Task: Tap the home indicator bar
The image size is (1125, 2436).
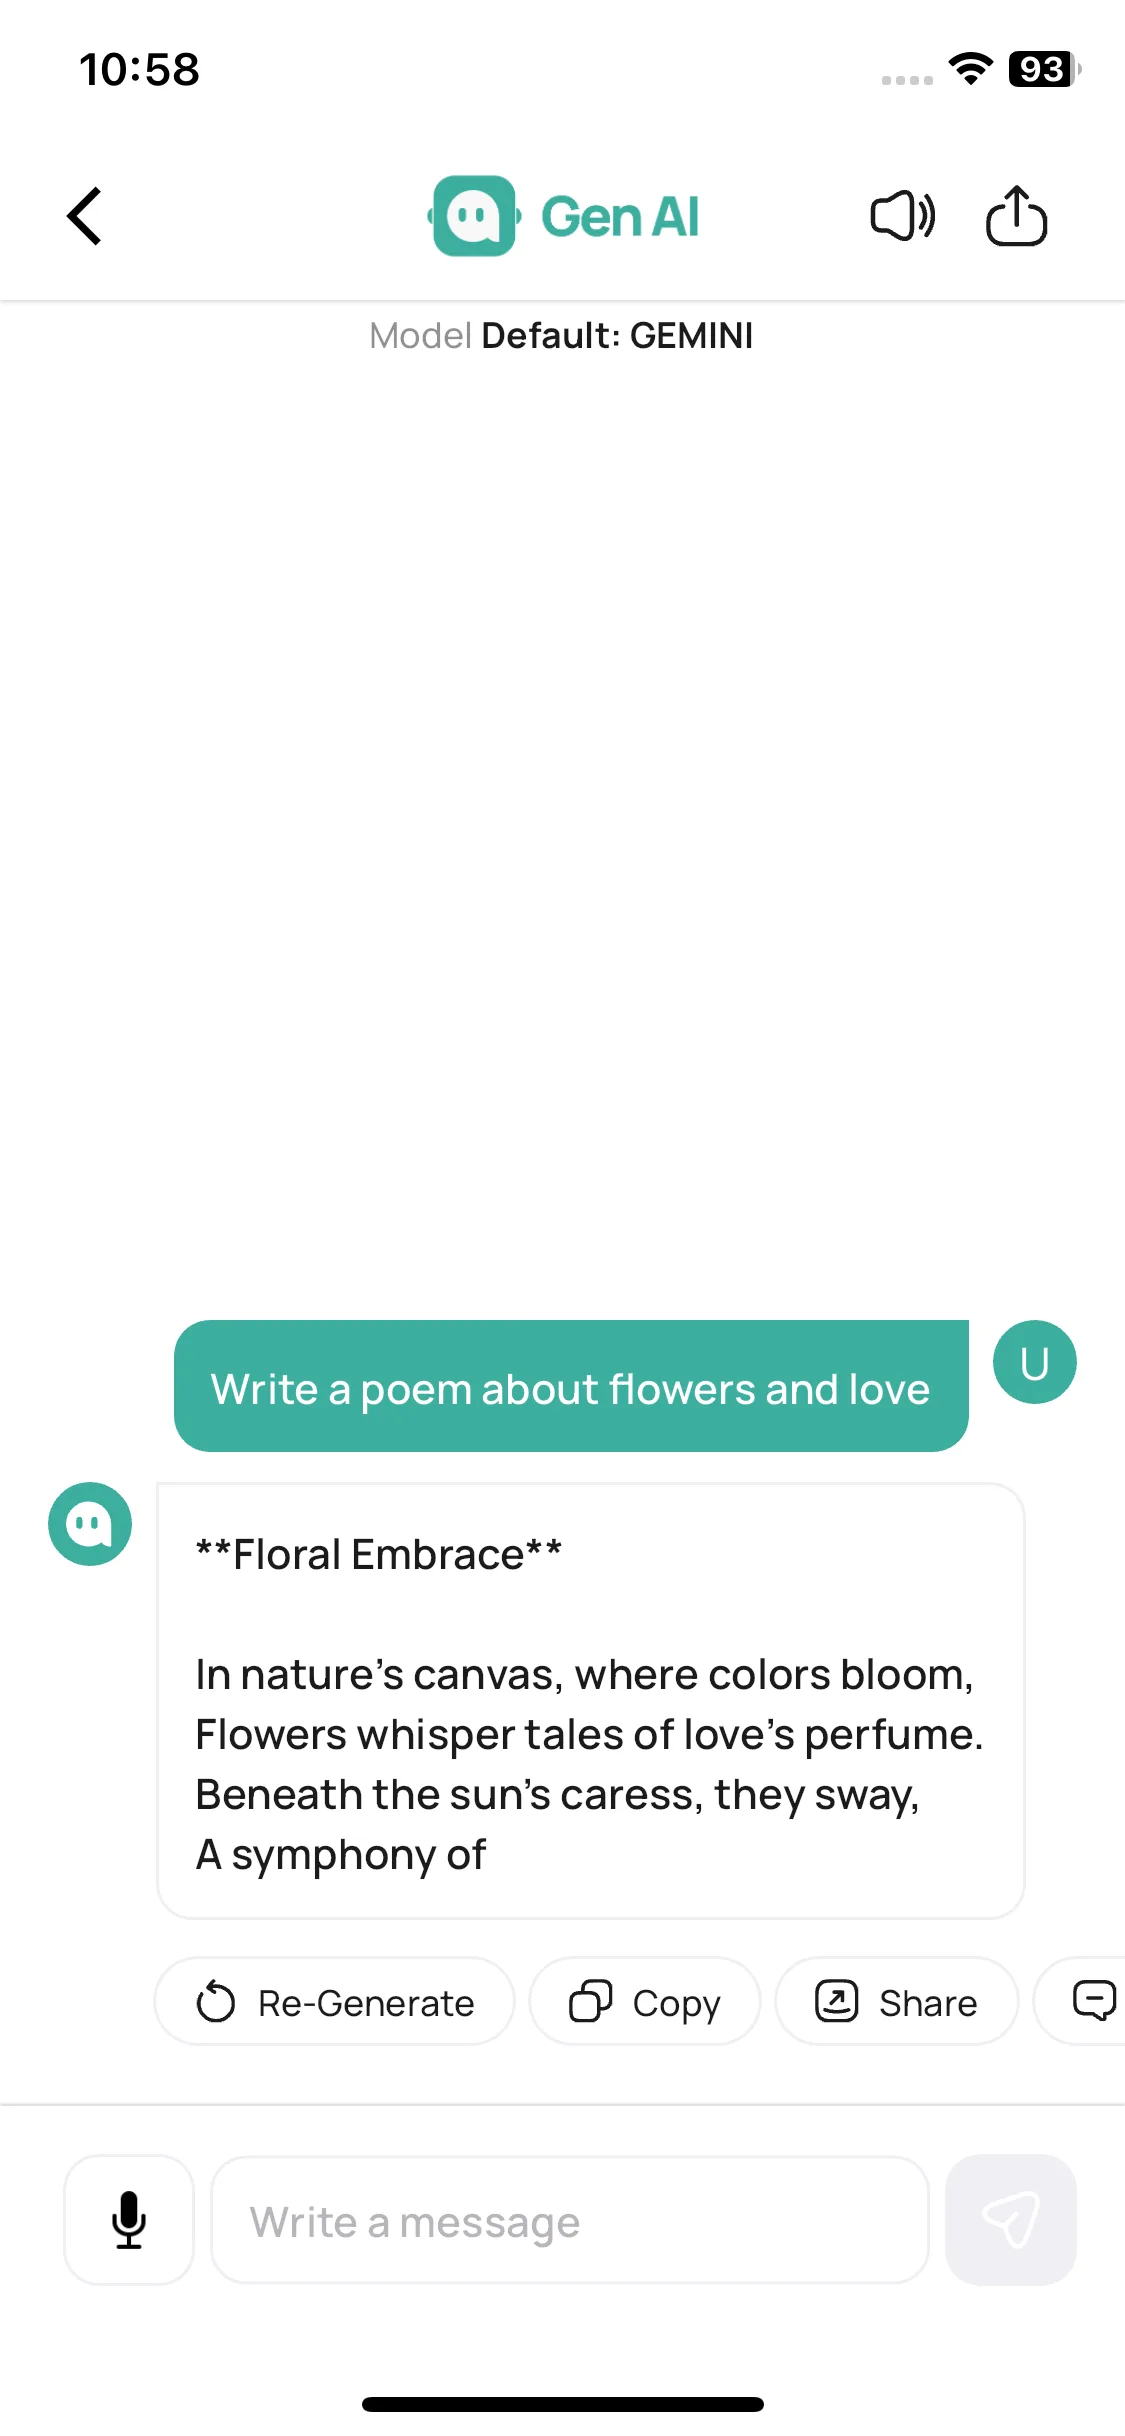Action: [563, 2404]
